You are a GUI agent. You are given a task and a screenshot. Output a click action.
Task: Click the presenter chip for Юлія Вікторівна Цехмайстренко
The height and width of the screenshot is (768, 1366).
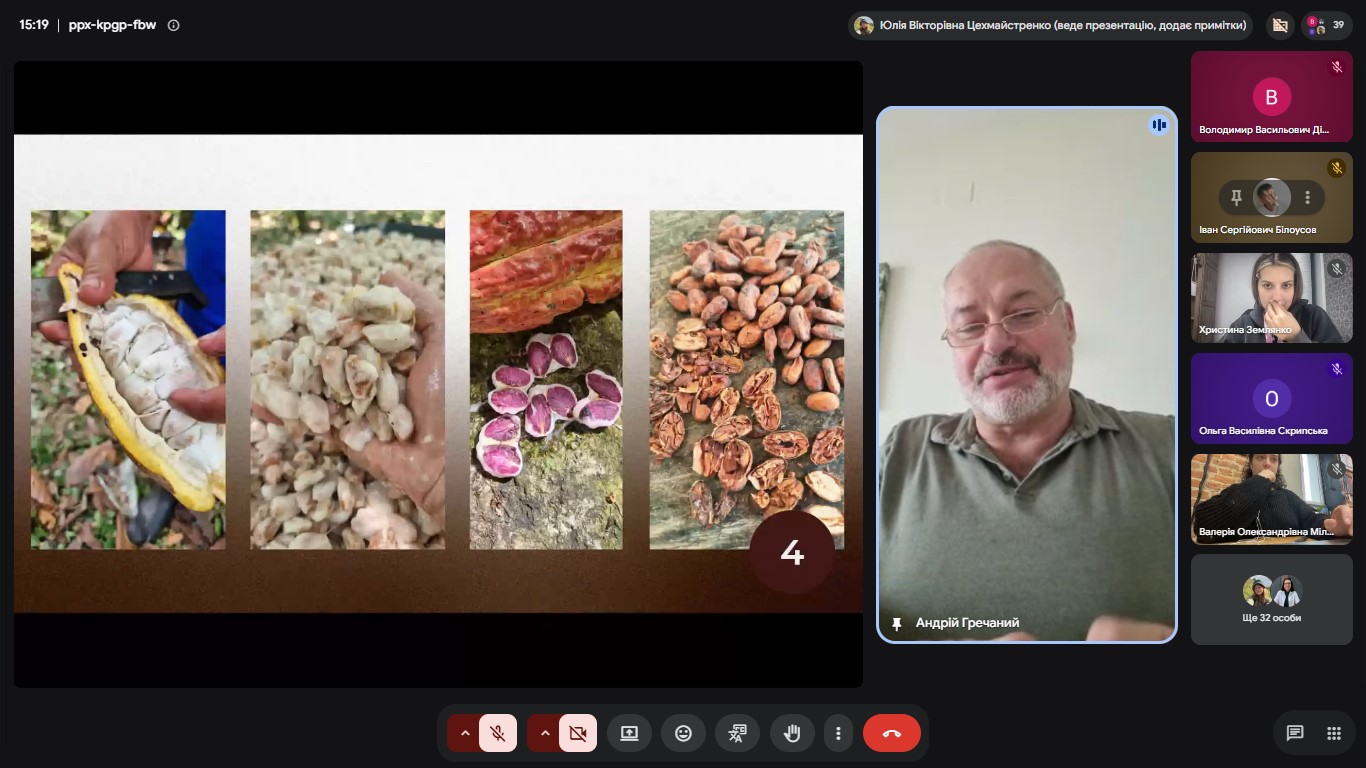click(x=1051, y=25)
